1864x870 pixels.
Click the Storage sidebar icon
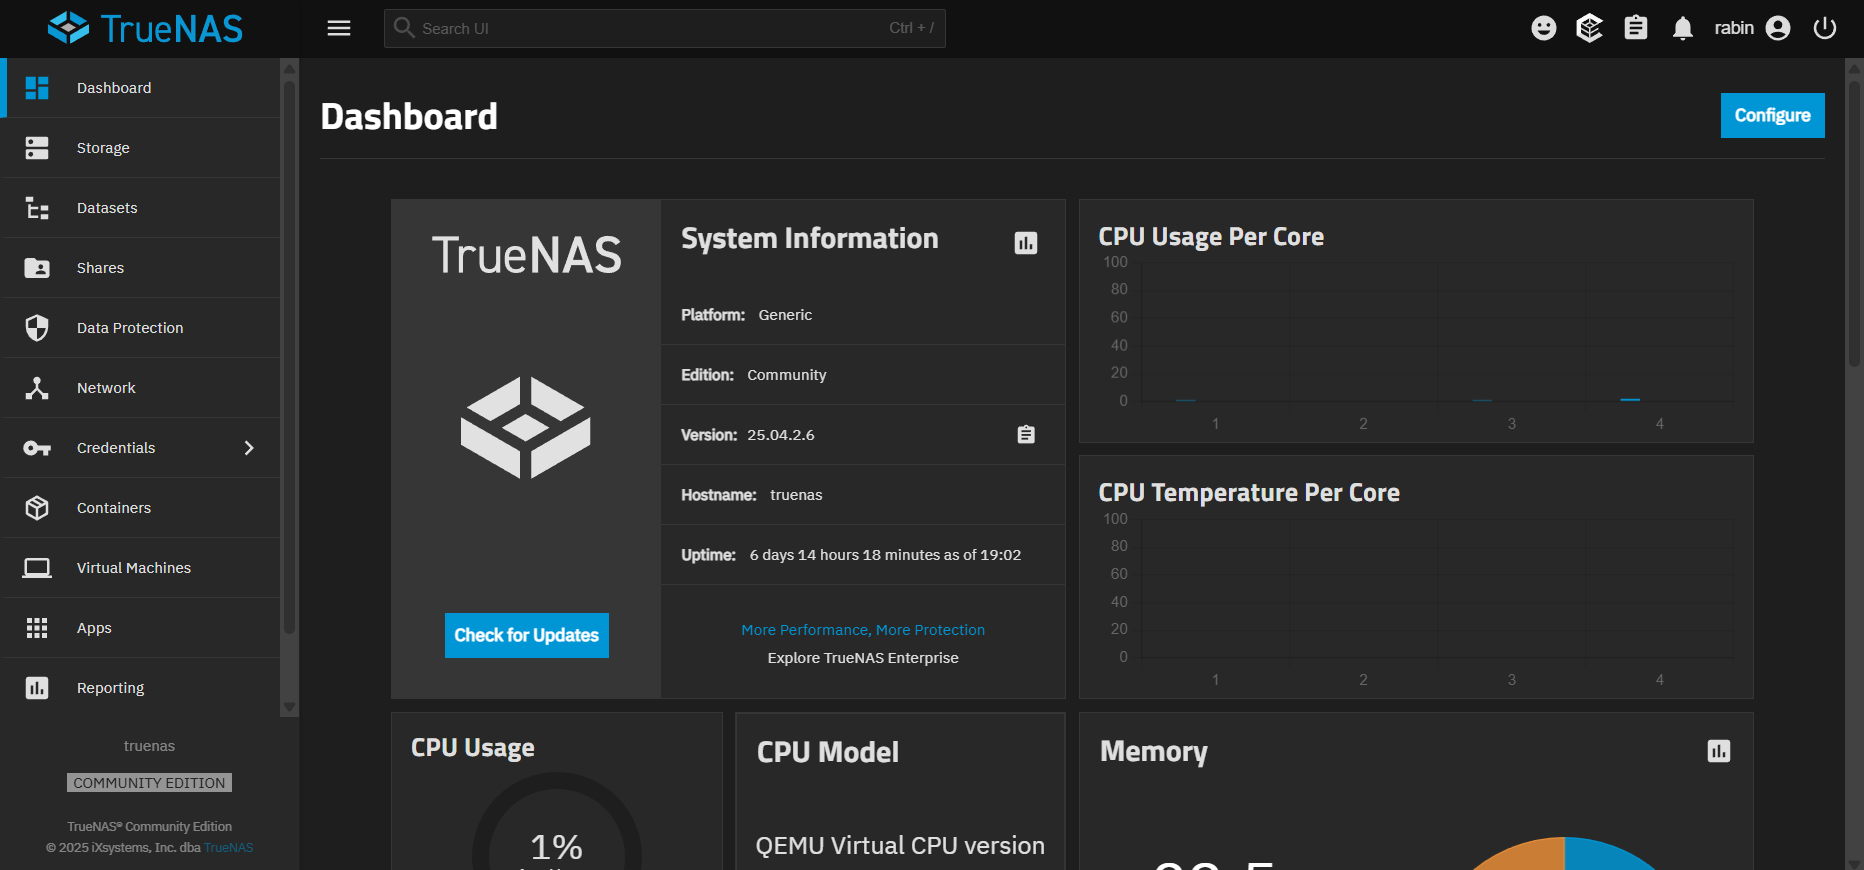[x=37, y=148]
